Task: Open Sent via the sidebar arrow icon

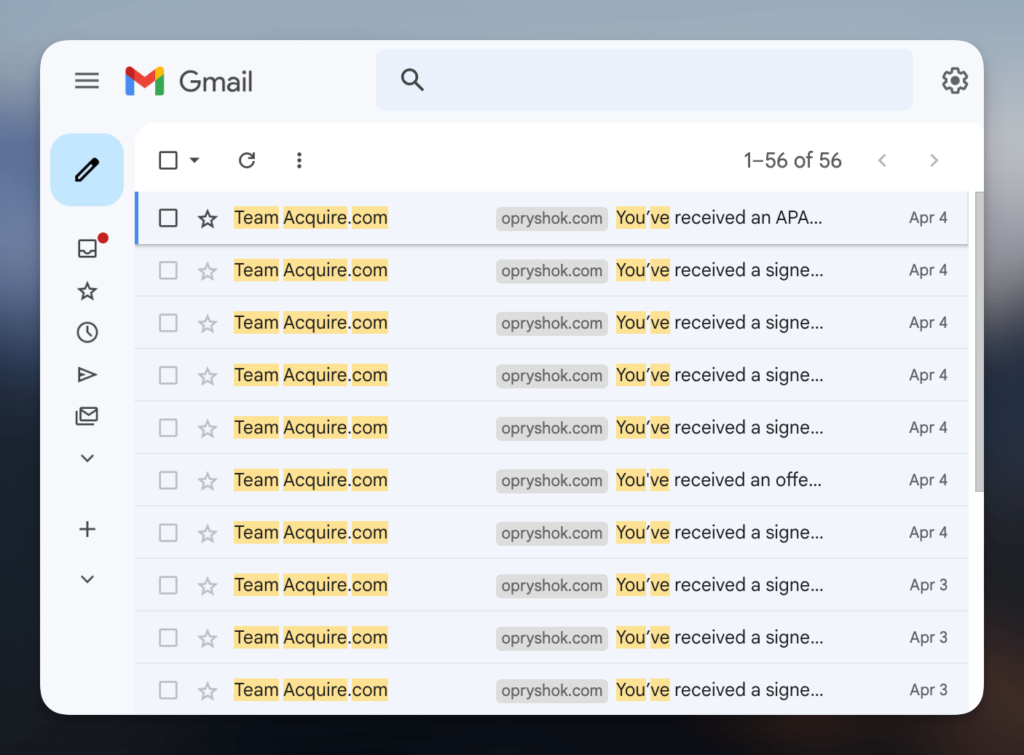Action: coord(88,374)
